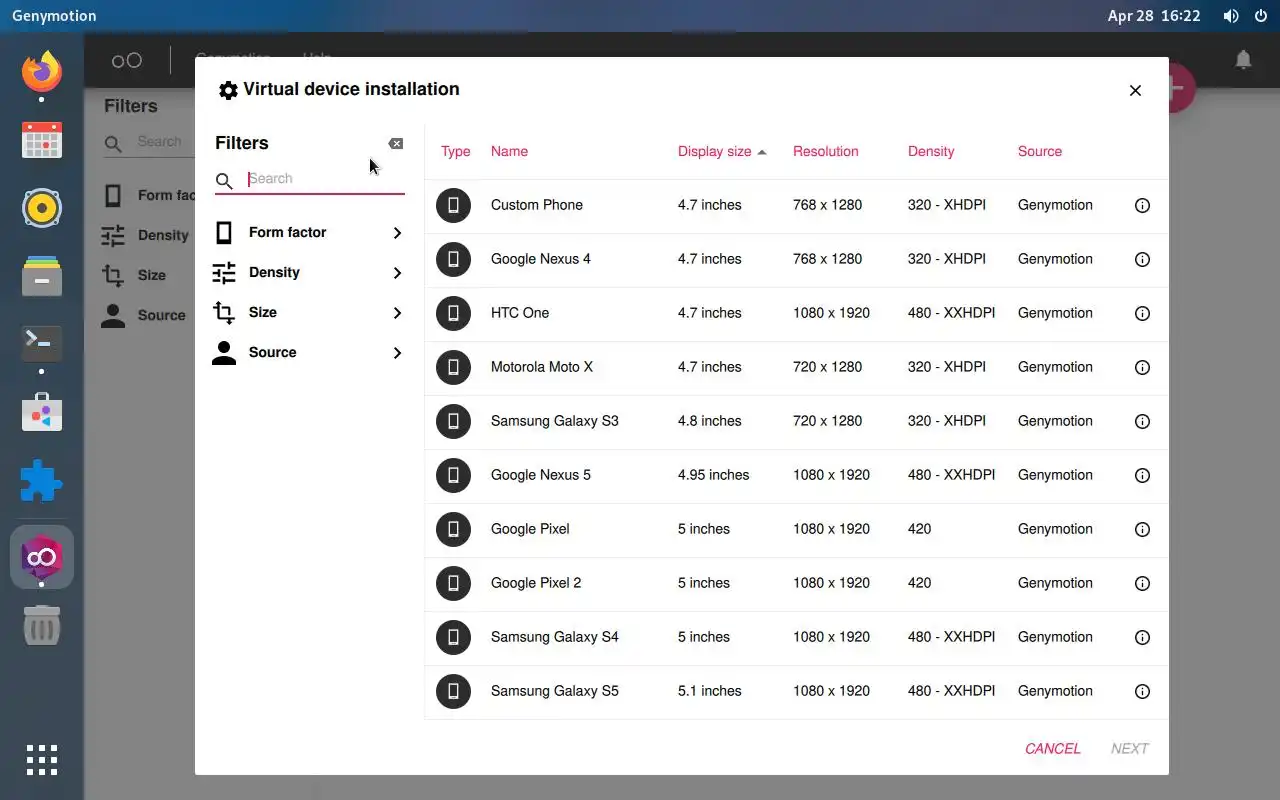The image size is (1280, 800).
Task: Clear filters with the backspace icon
Action: pyautogui.click(x=396, y=143)
